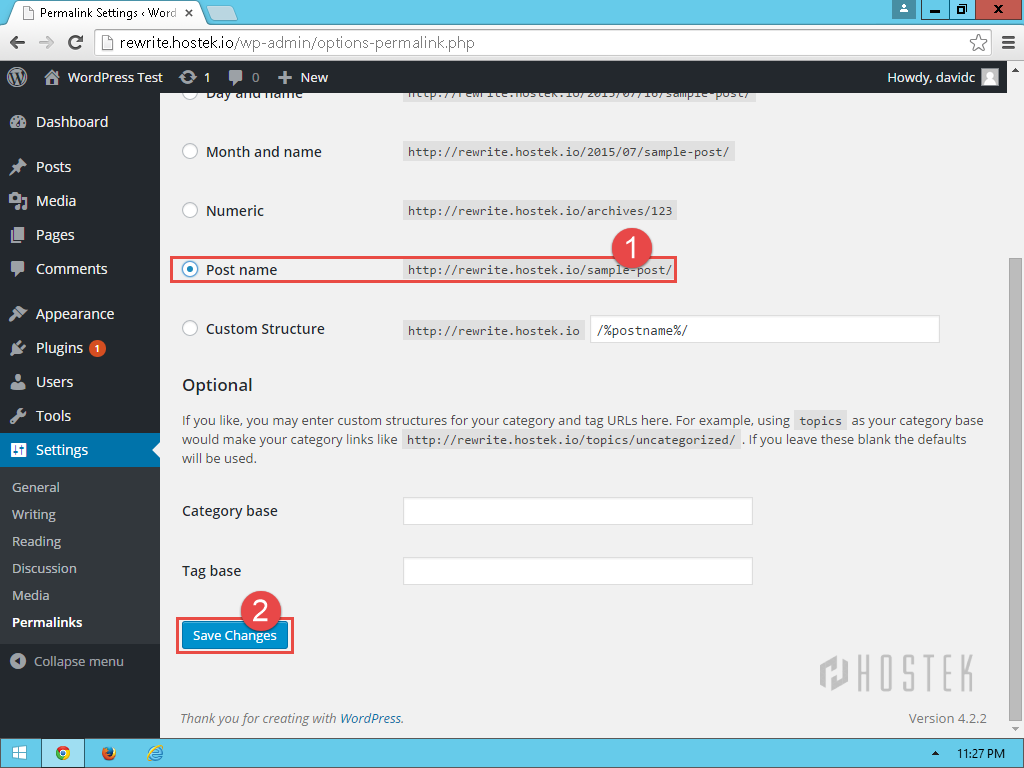The image size is (1024, 768).
Task: Click the WordPress logo in admin bar
Action: pos(17,77)
